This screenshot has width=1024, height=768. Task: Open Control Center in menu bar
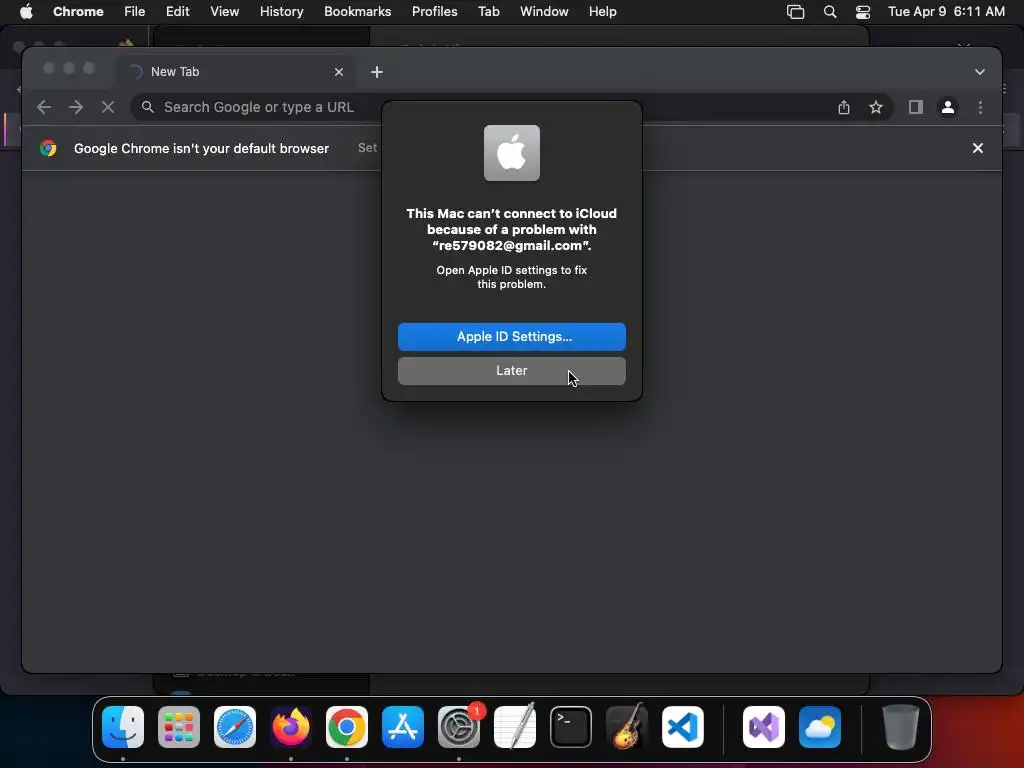tap(863, 11)
